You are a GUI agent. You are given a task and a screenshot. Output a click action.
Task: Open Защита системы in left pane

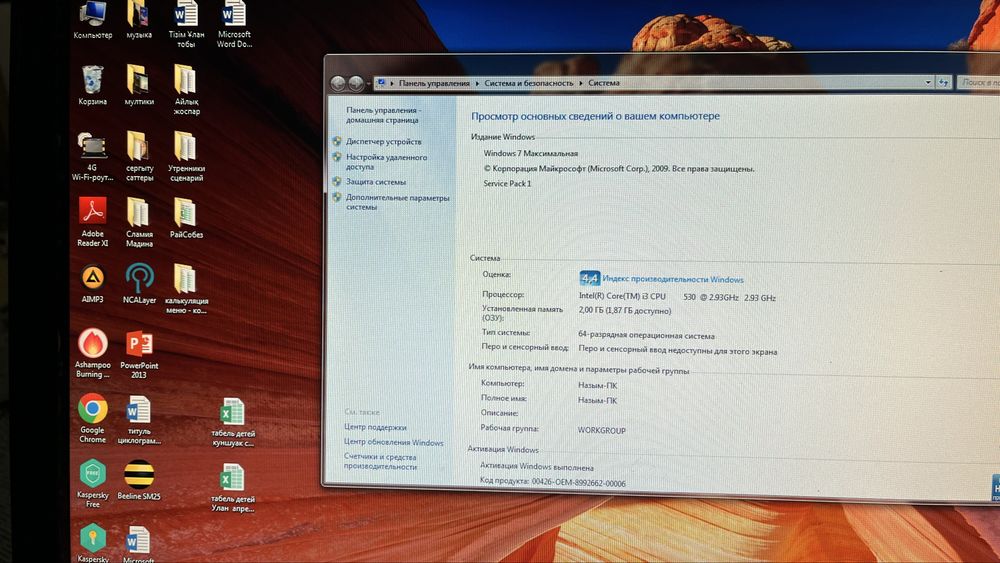(x=376, y=182)
